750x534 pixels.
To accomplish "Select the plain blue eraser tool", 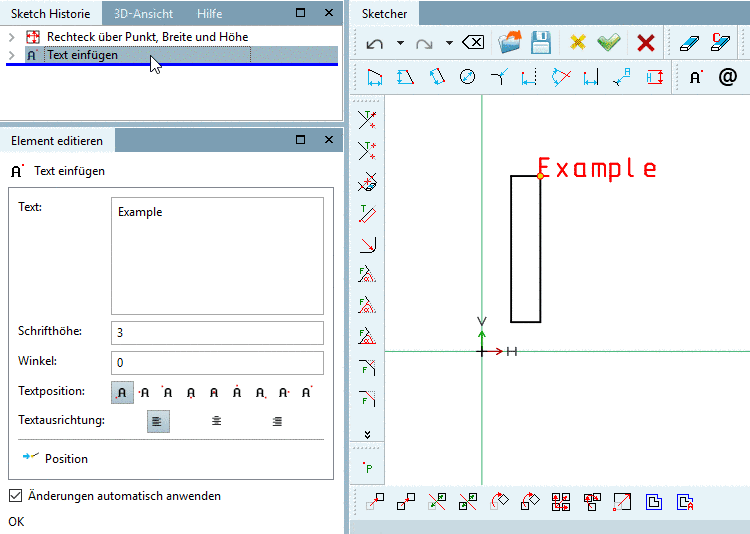I will point(689,43).
